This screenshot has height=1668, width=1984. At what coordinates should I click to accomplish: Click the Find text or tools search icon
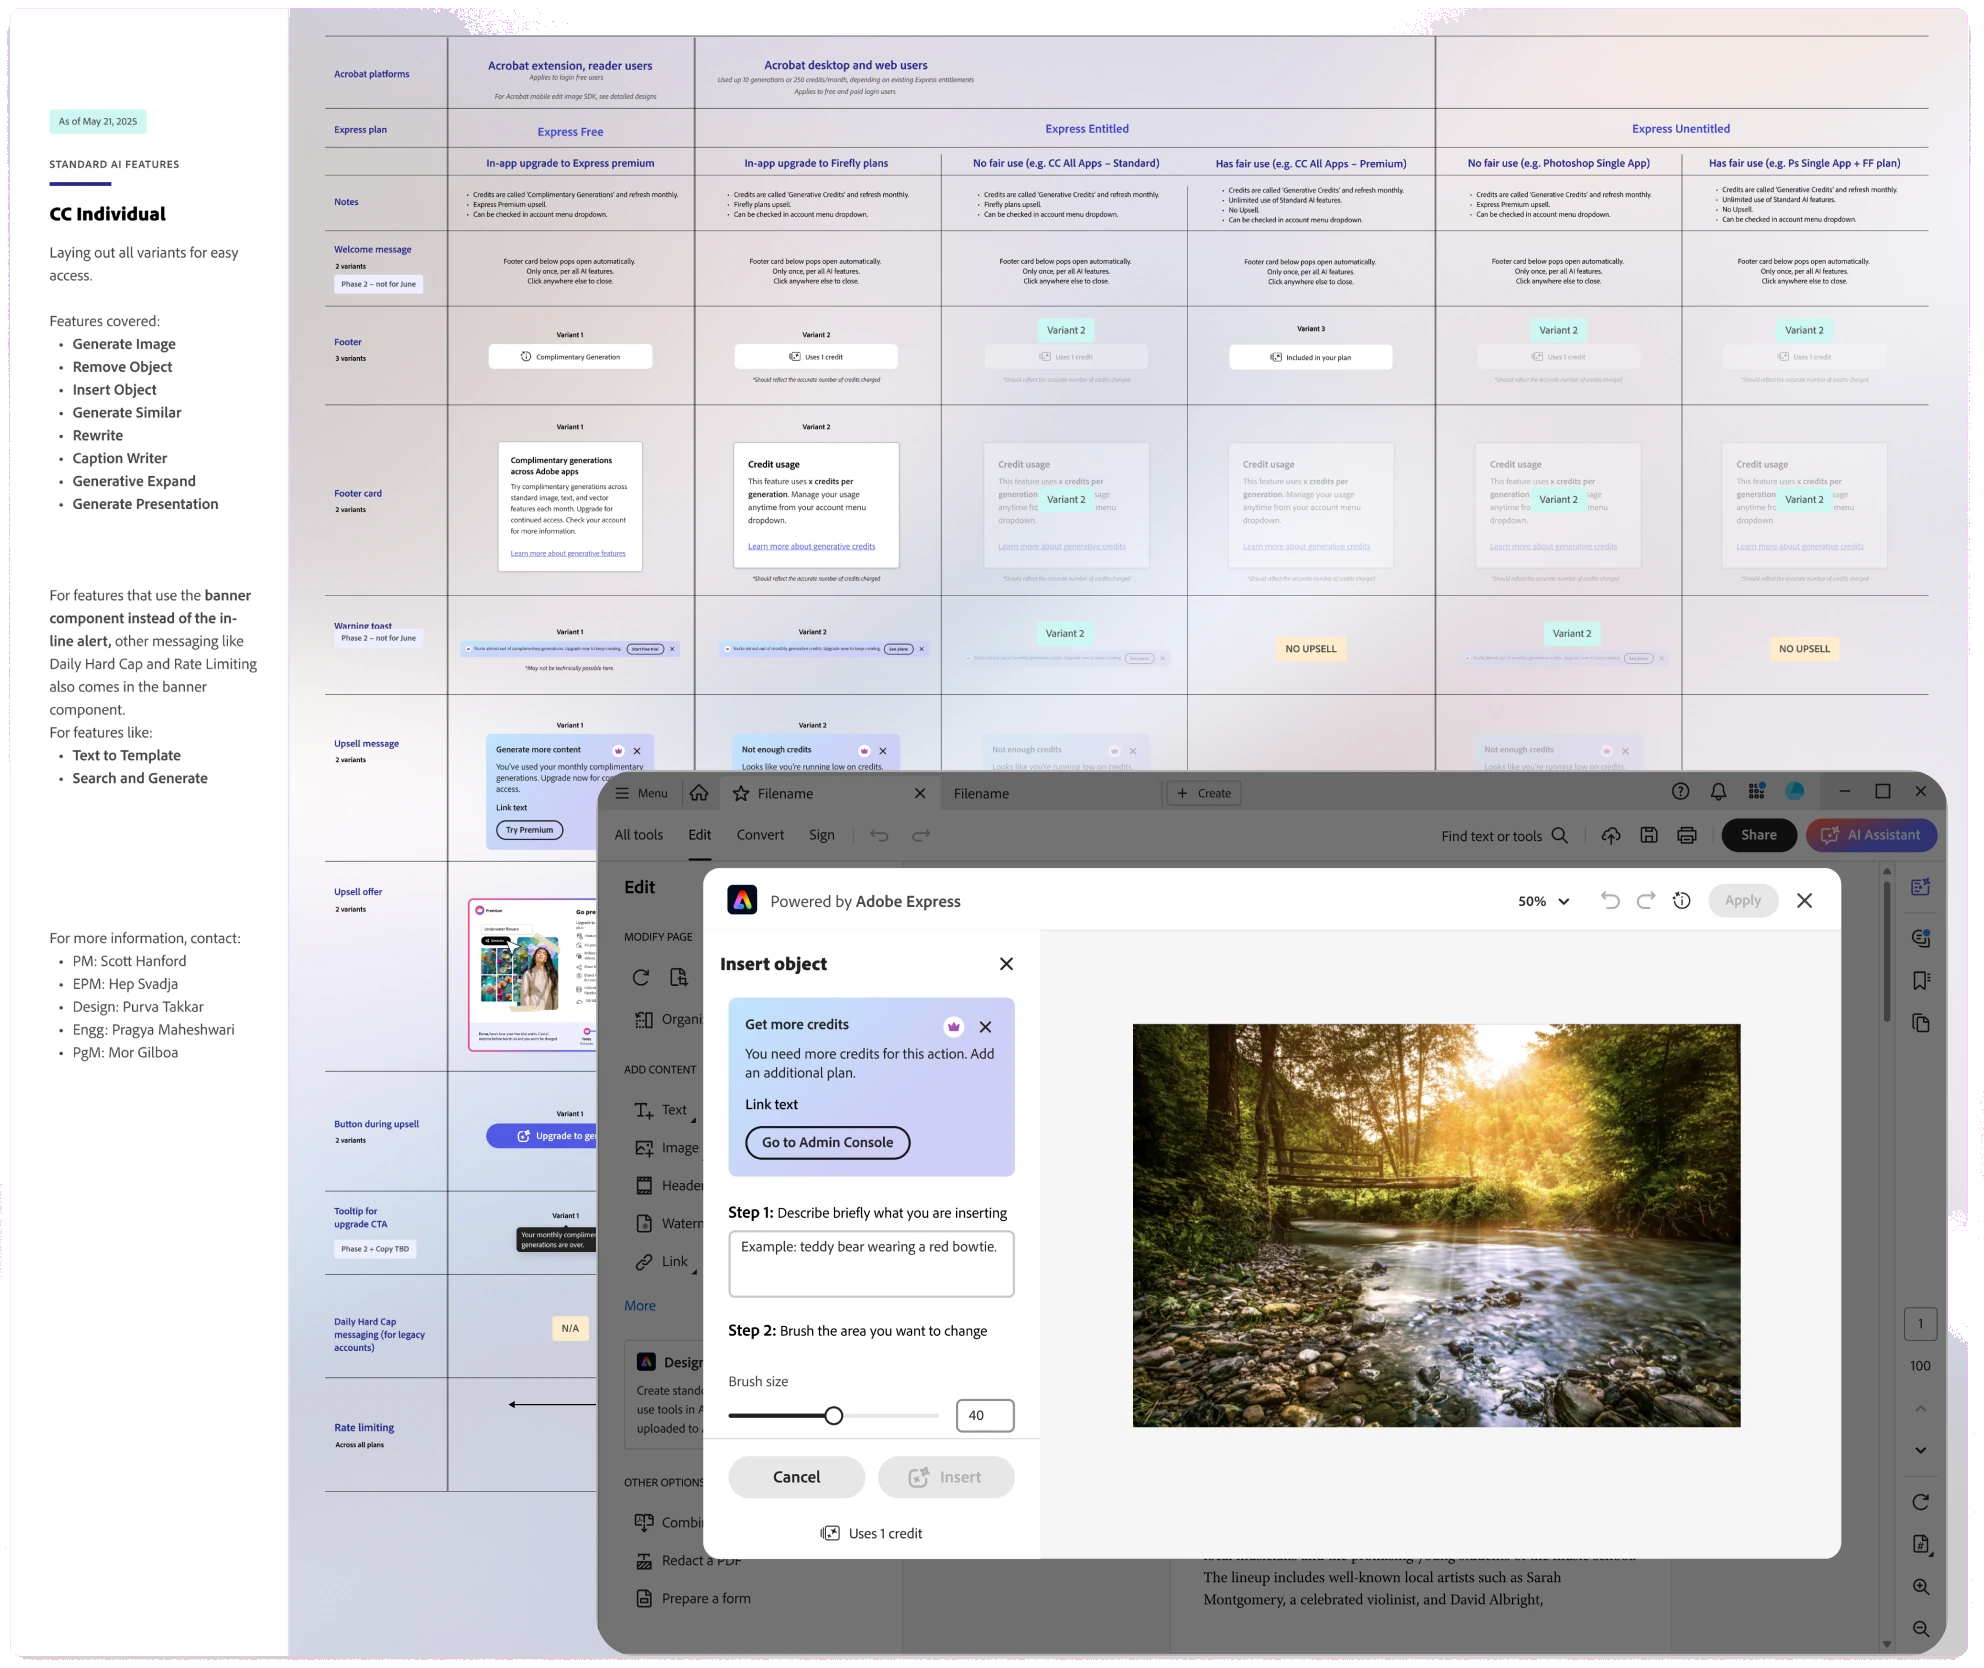point(1559,836)
